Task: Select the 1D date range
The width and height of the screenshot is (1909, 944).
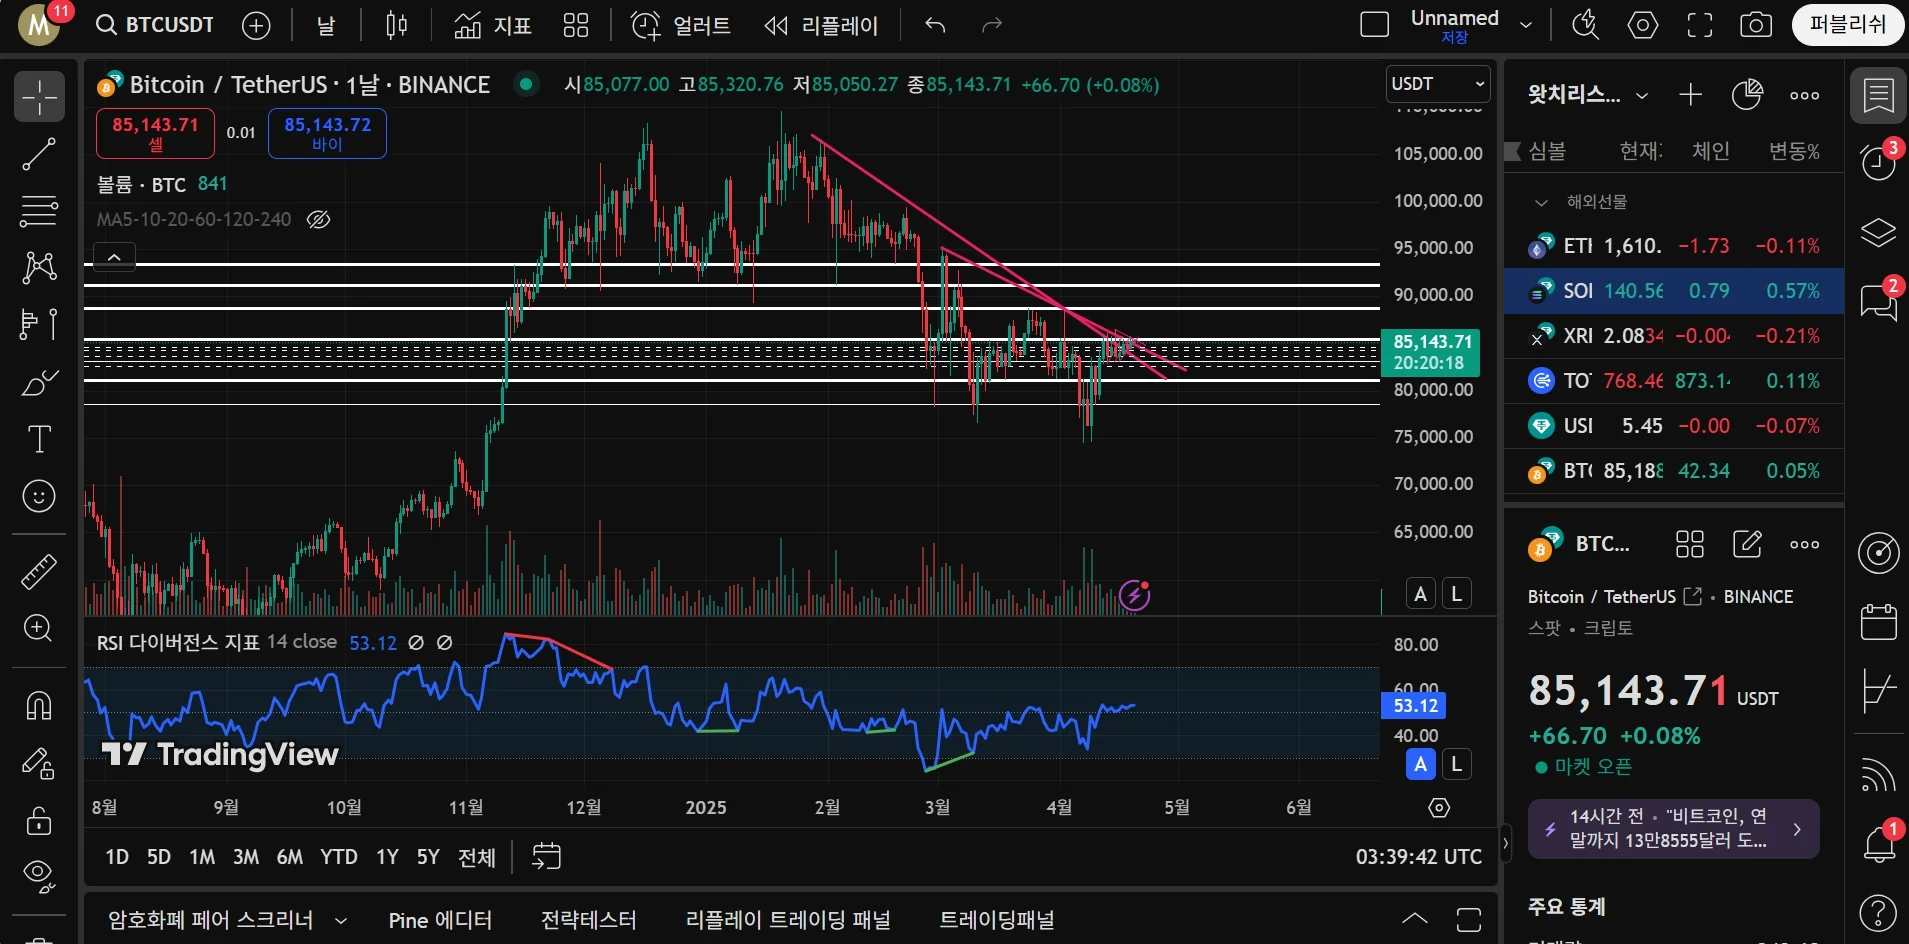Action: coord(117,857)
